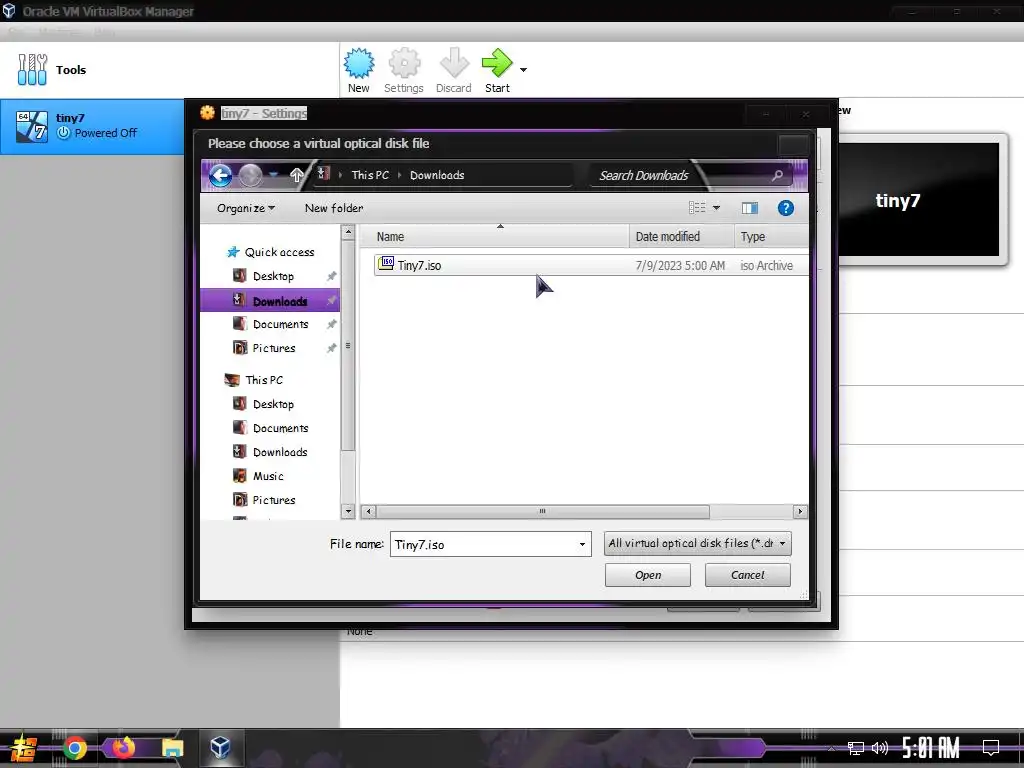Select Quick access in navigation pane
Screen dimensions: 1024x768
coord(270,252)
